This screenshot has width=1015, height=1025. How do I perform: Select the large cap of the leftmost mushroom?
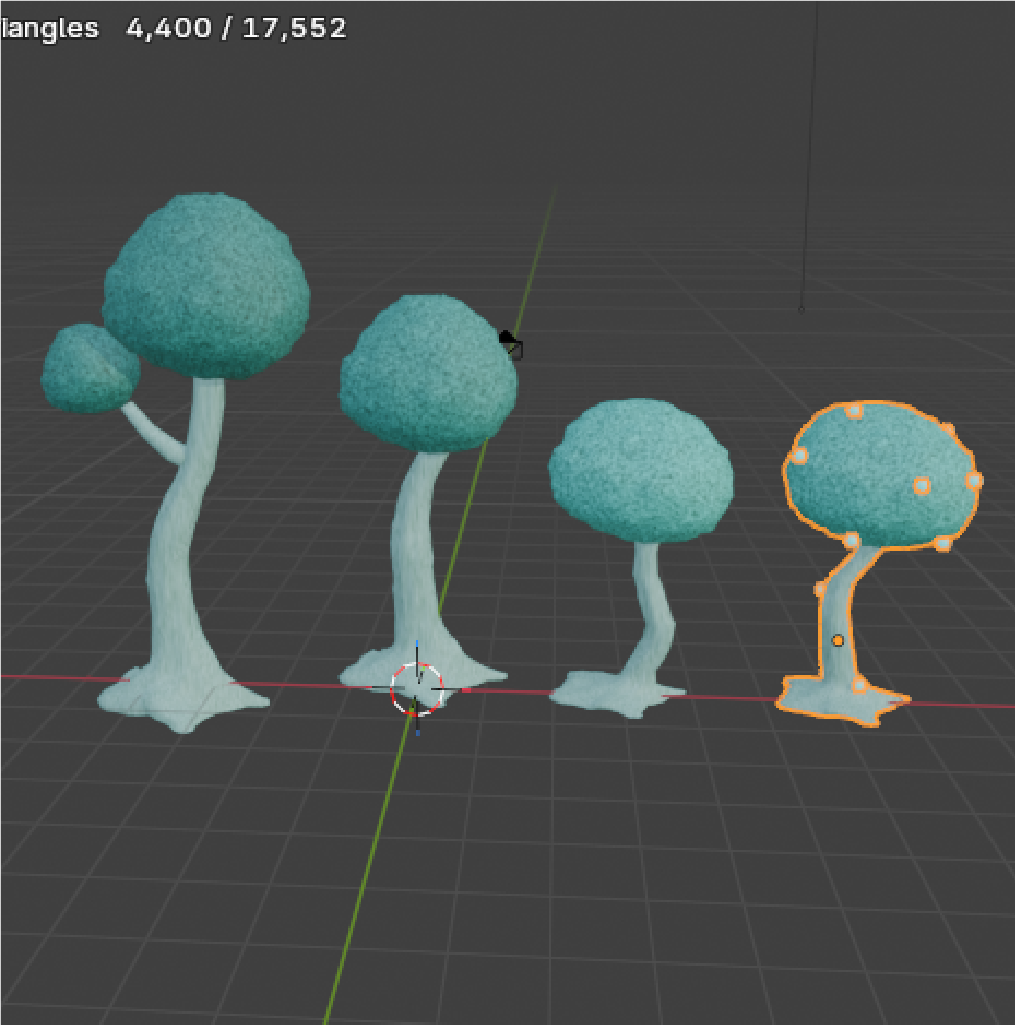(x=207, y=286)
